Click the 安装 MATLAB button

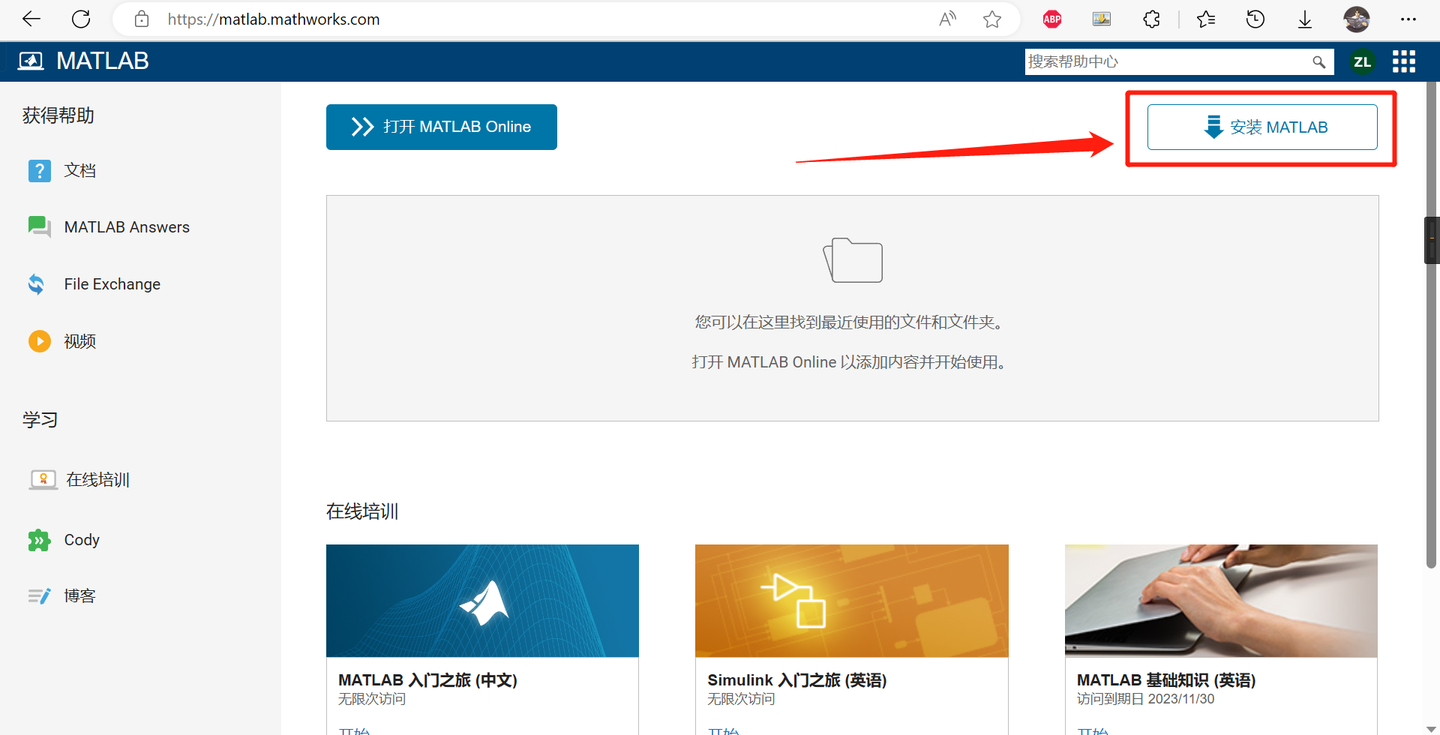pos(1262,127)
